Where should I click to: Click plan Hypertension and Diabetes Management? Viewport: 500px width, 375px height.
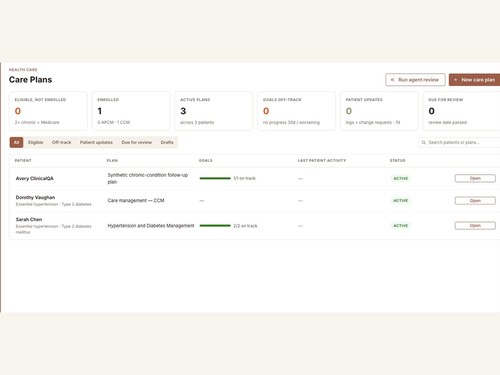pos(151,226)
